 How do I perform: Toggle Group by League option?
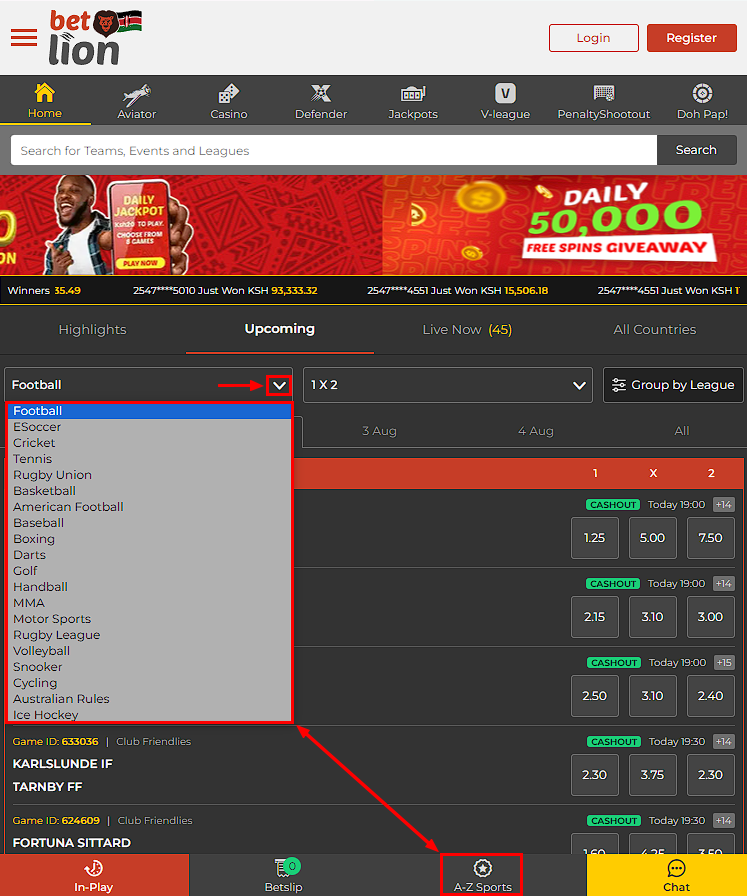click(673, 385)
